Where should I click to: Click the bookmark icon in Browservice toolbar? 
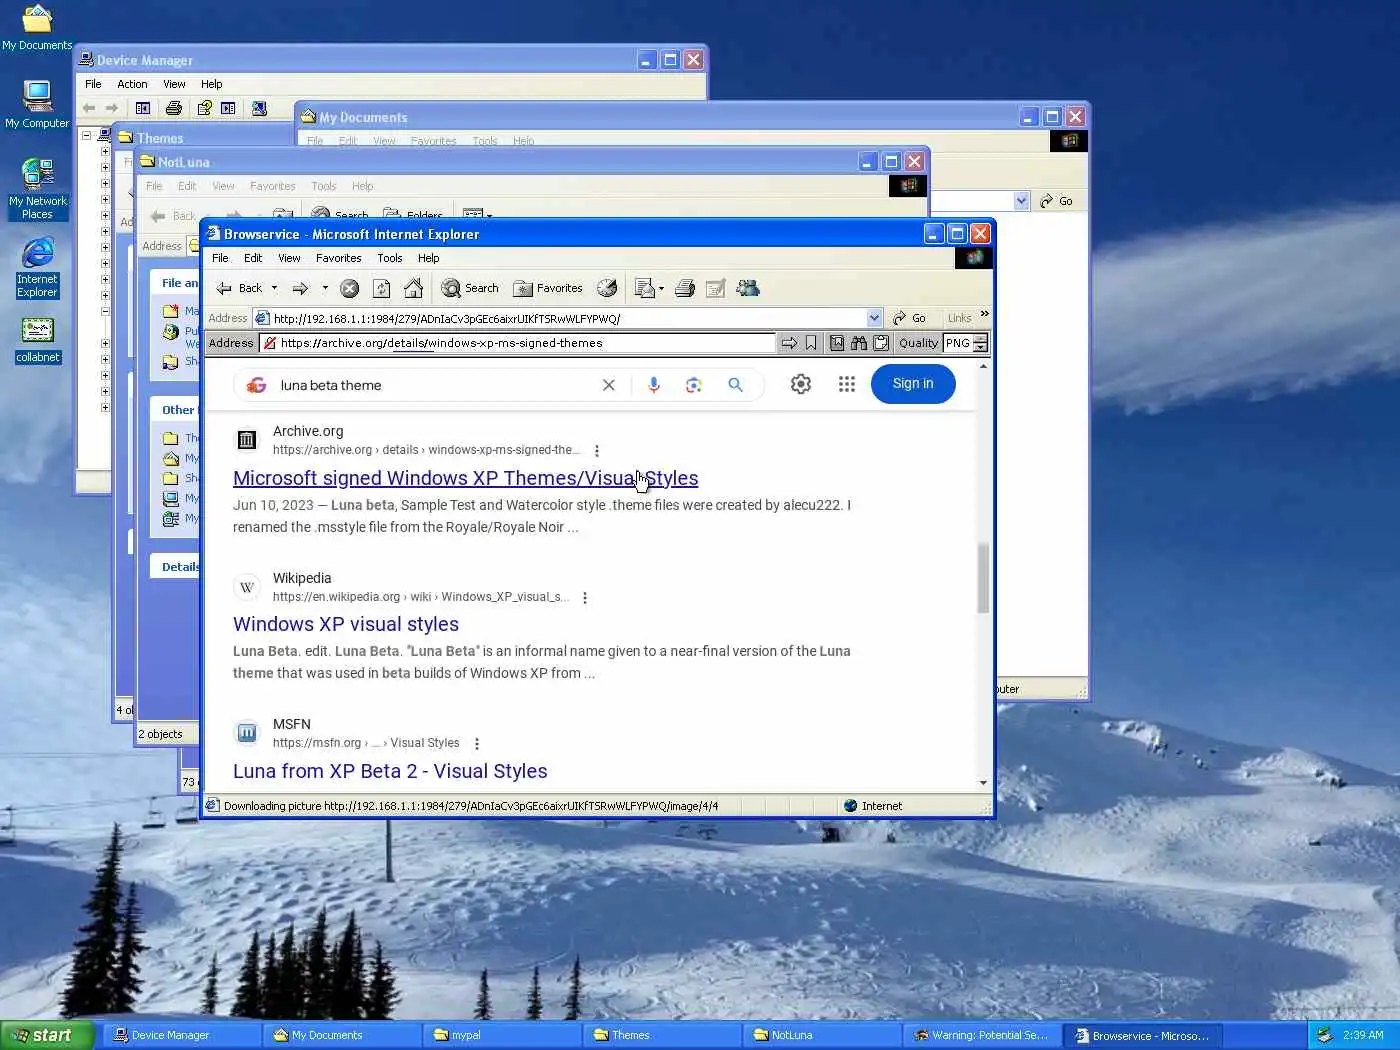pos(811,343)
